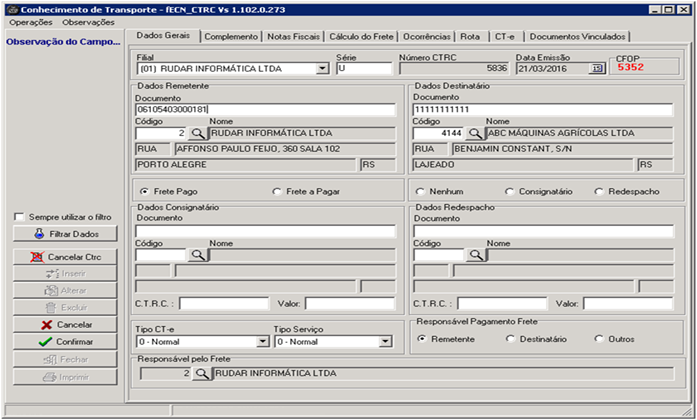Switch to the Cálculo do Frete tab

(x=361, y=37)
